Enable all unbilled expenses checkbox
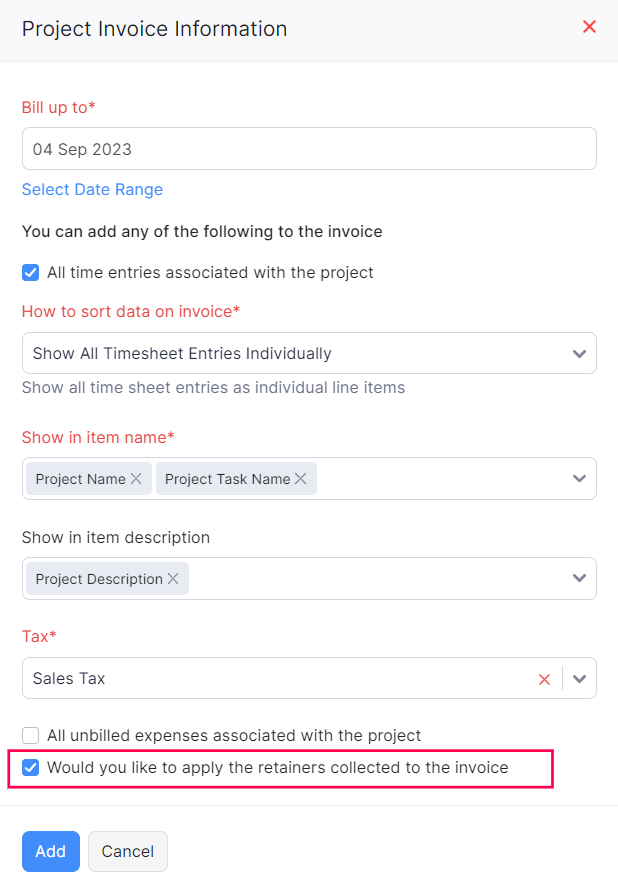The width and height of the screenshot is (618, 894). point(30,735)
